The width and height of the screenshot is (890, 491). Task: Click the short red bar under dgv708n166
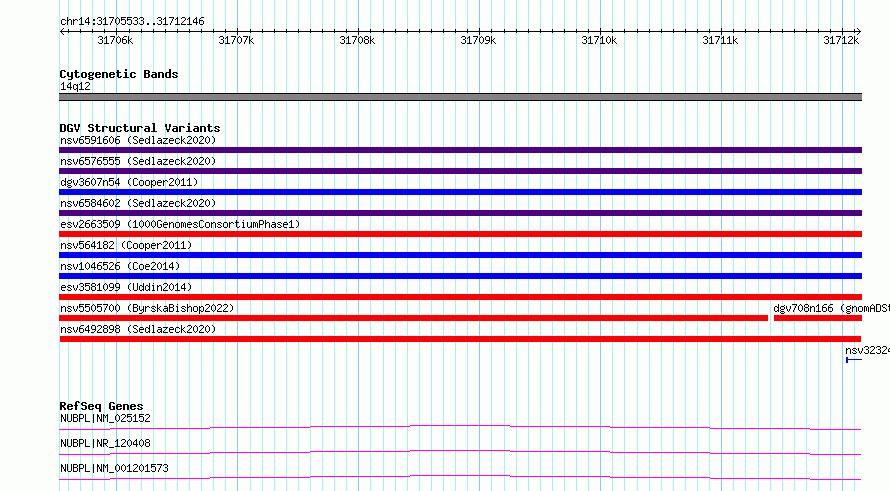[818, 318]
